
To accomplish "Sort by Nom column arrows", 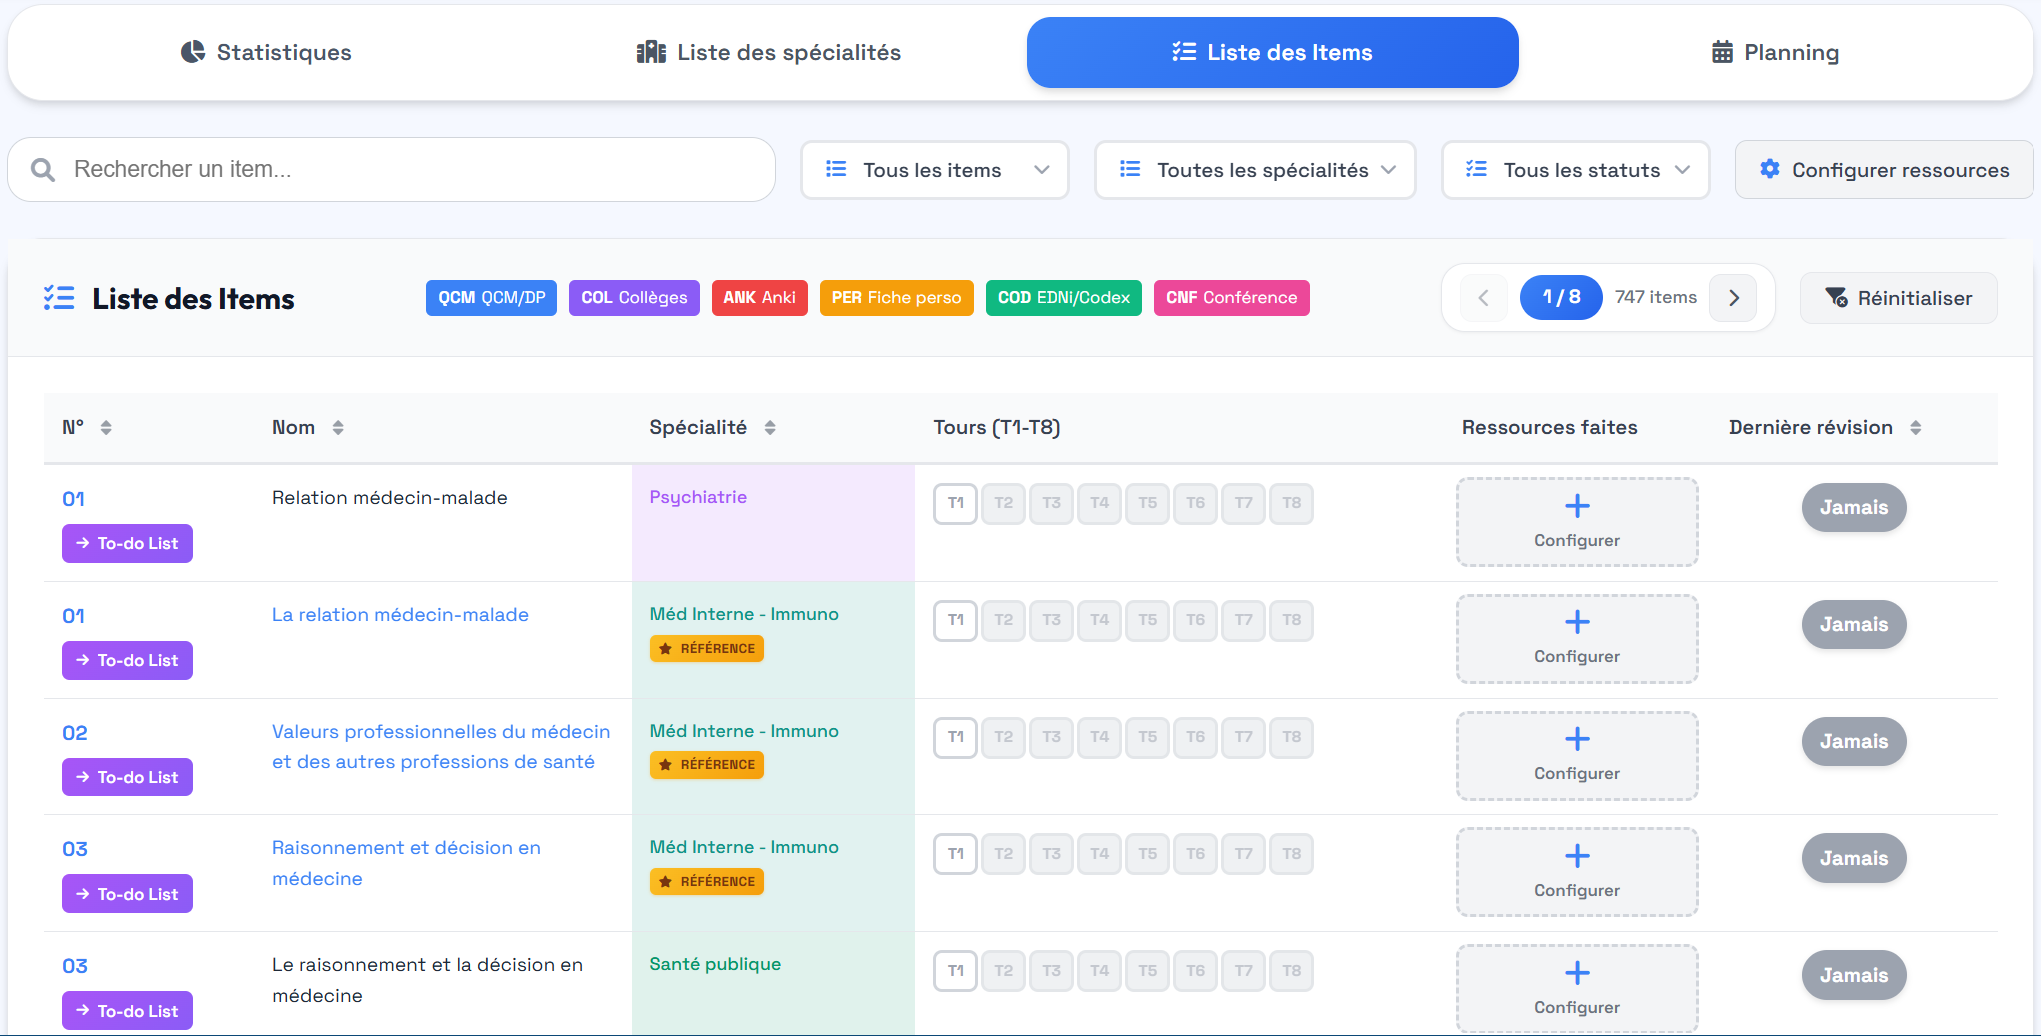I will (338, 428).
